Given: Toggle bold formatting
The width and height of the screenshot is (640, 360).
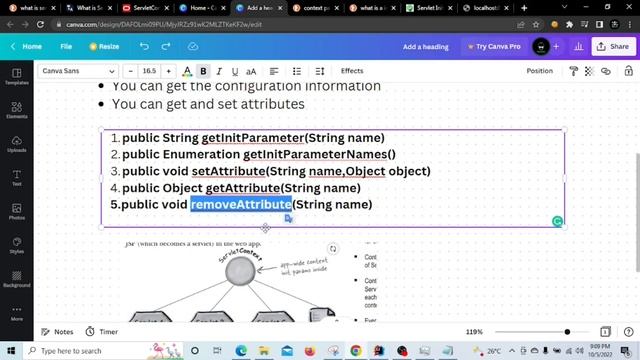Looking at the screenshot, I should pyautogui.click(x=203, y=71).
